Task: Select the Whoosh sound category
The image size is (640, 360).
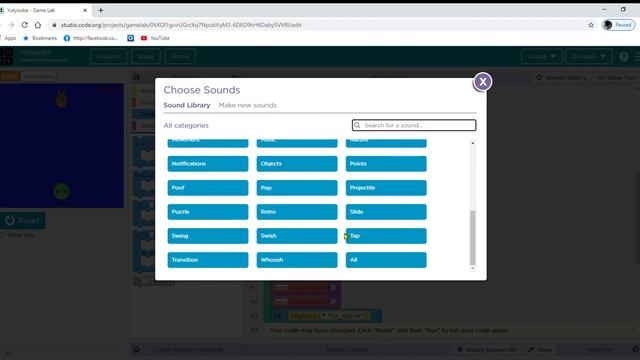Action: [x=297, y=260]
